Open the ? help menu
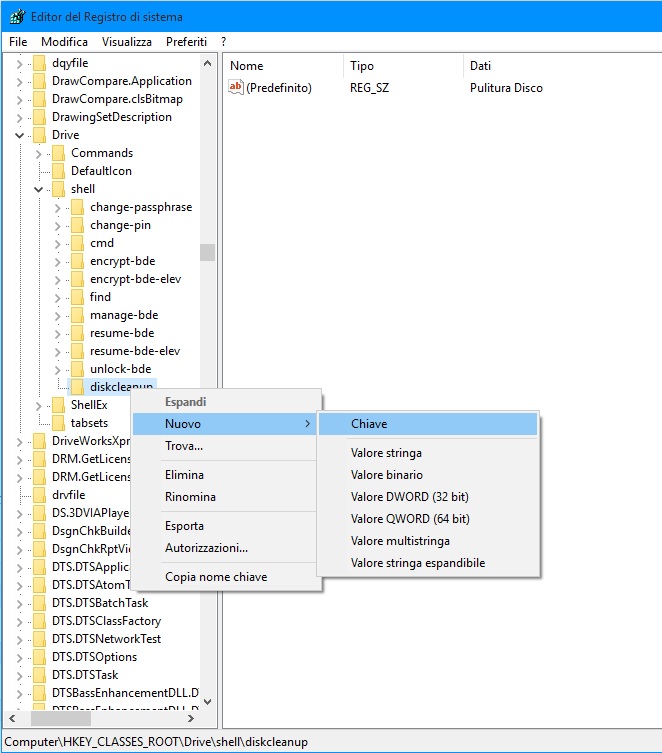Image resolution: width=662 pixels, height=753 pixels. click(224, 42)
